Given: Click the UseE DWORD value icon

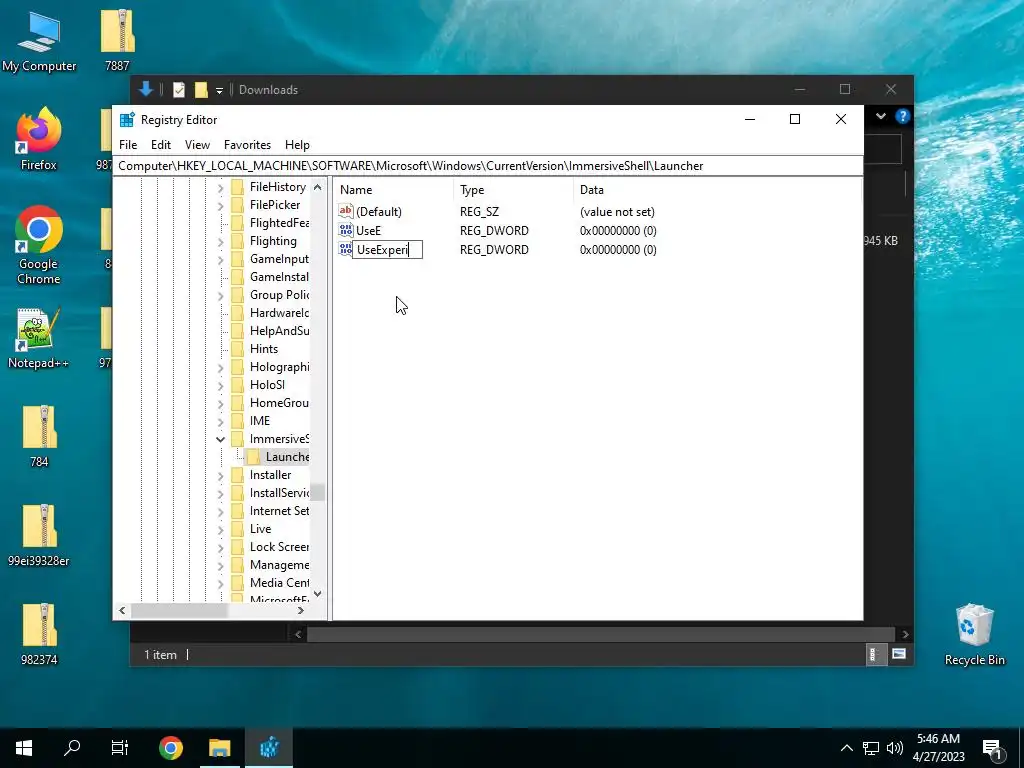Looking at the screenshot, I should (345, 230).
